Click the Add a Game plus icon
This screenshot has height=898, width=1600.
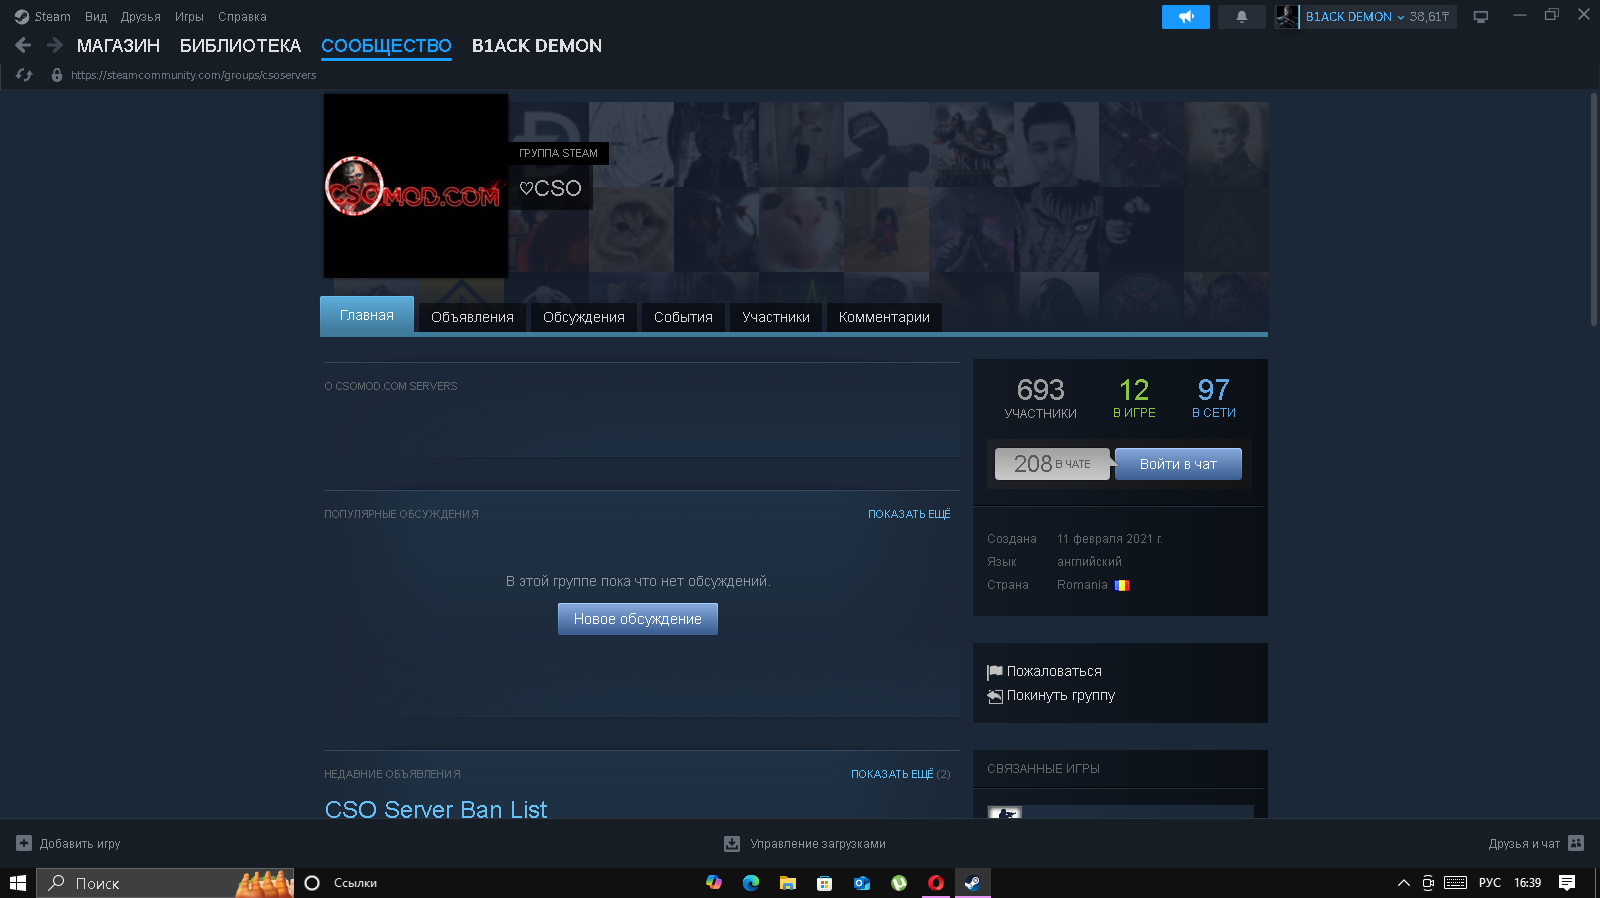24,843
